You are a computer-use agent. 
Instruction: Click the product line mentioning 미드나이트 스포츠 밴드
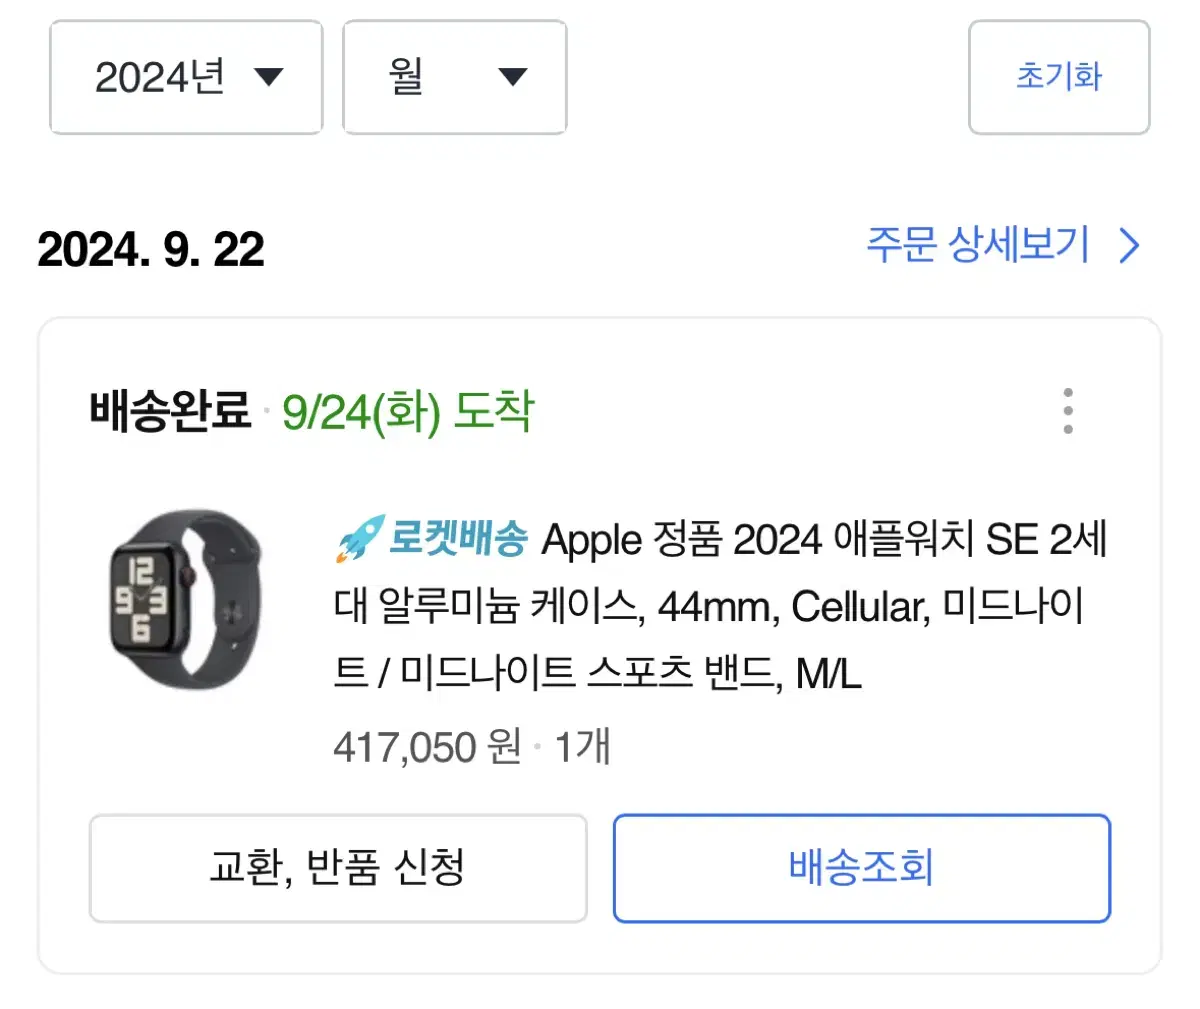[x=597, y=674]
